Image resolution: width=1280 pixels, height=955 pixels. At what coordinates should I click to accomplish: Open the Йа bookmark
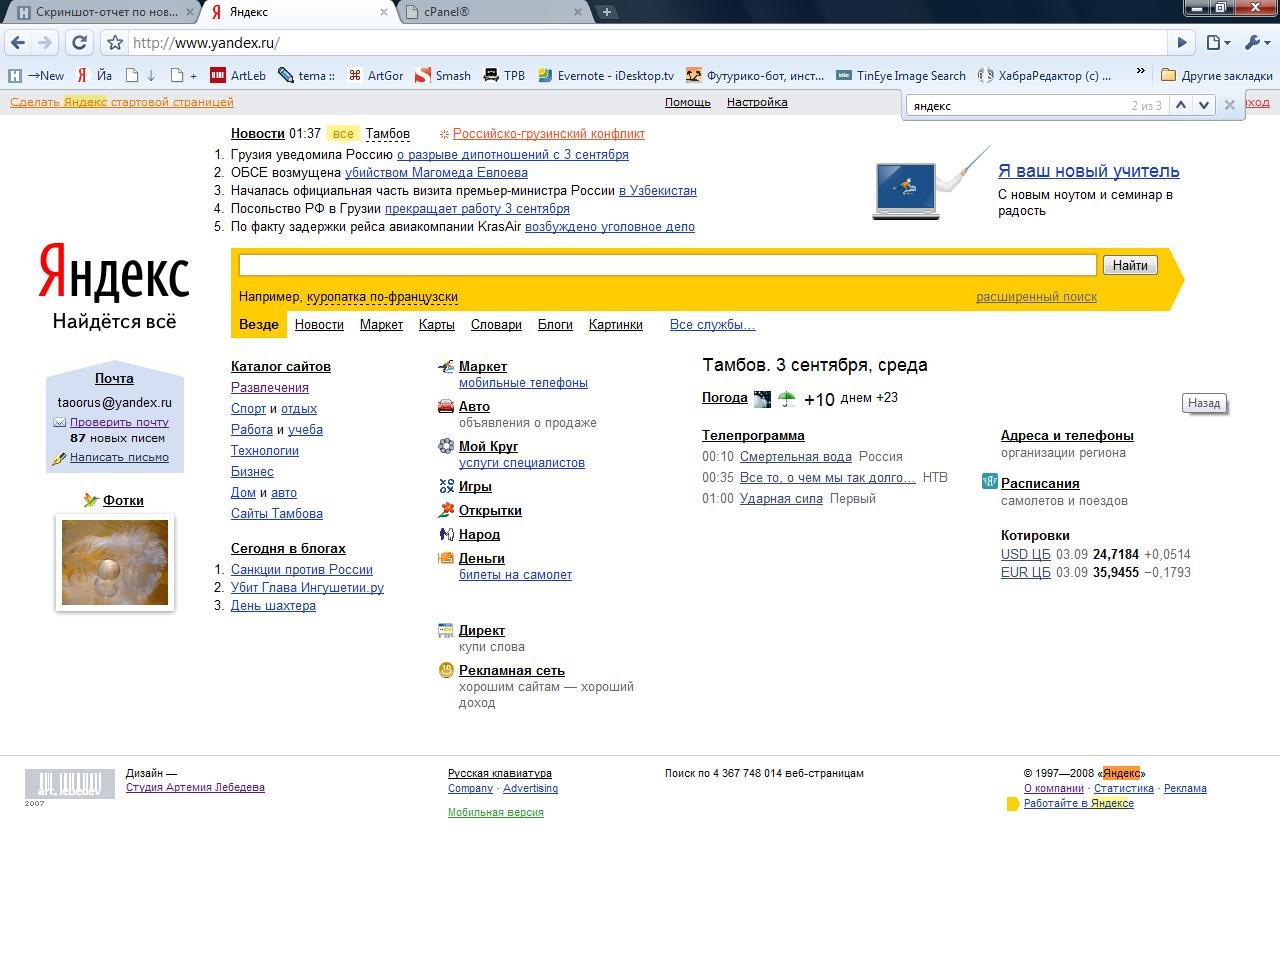coord(95,75)
